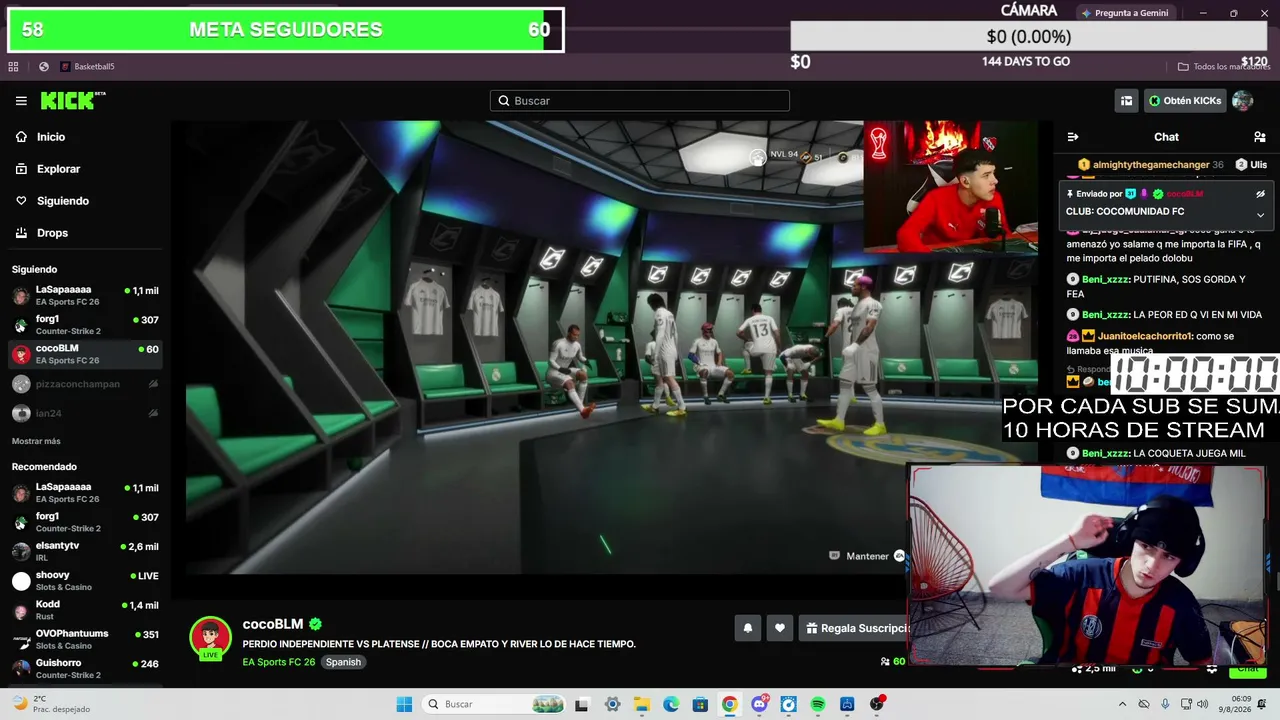The width and height of the screenshot is (1280, 720).
Task: Expand the pinned CLUB: COCOMUNIDAD FC message
Action: point(1260,215)
